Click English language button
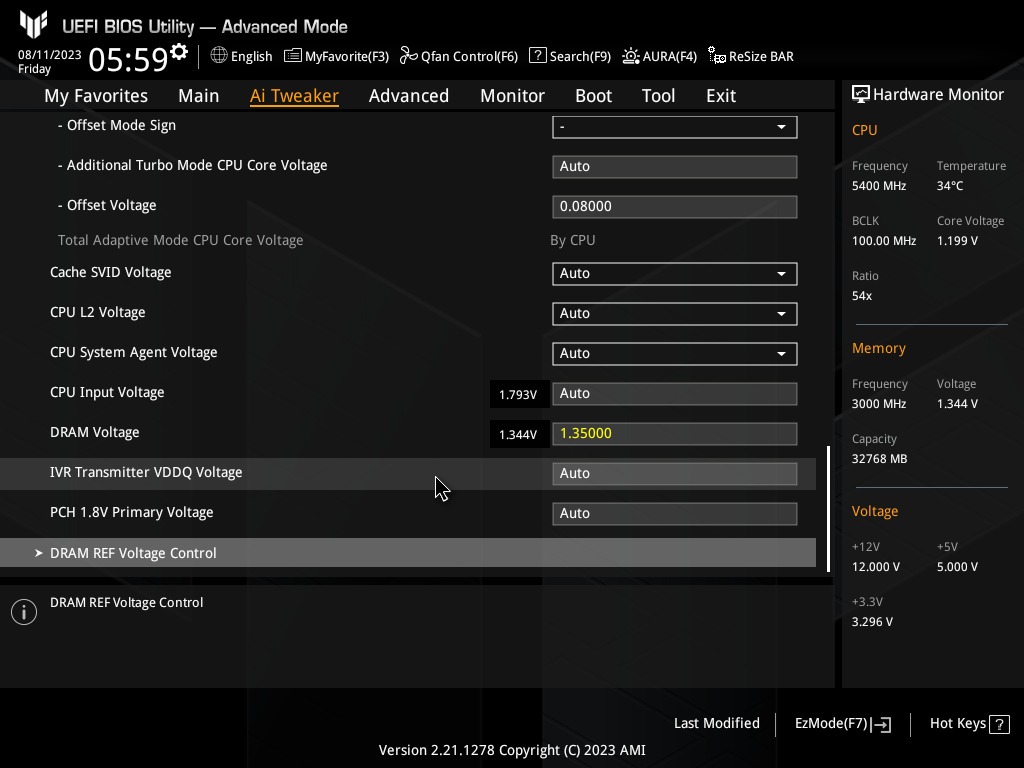Image resolution: width=1024 pixels, height=768 pixels. click(242, 56)
